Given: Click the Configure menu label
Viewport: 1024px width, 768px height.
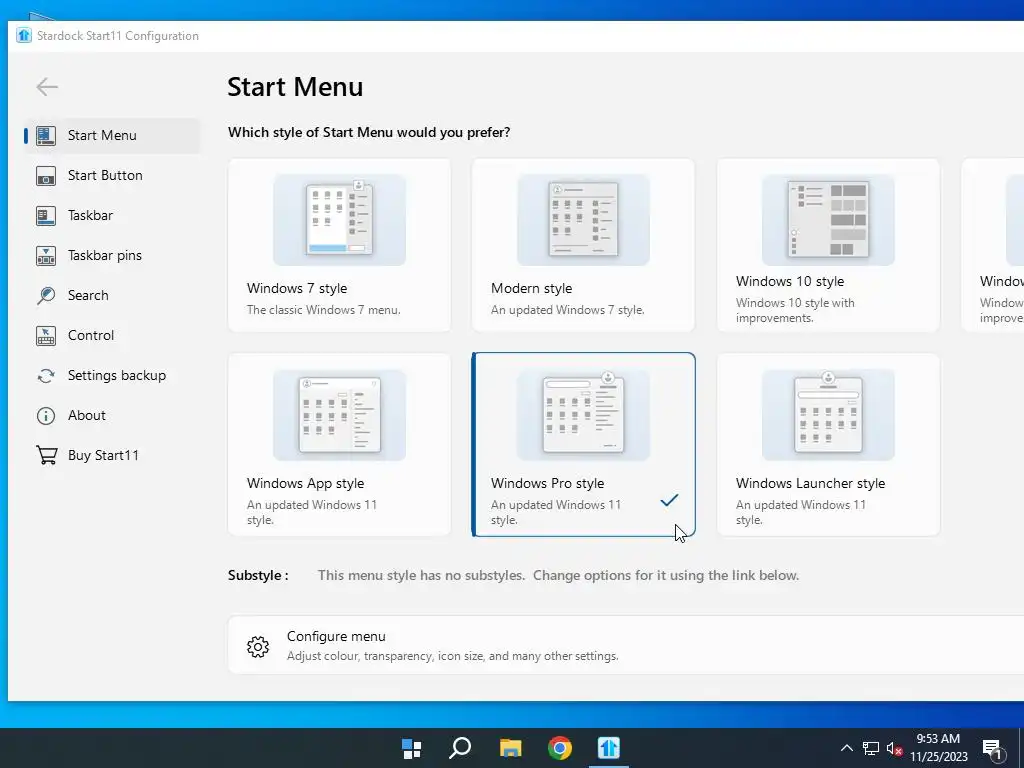Looking at the screenshot, I should 336,636.
